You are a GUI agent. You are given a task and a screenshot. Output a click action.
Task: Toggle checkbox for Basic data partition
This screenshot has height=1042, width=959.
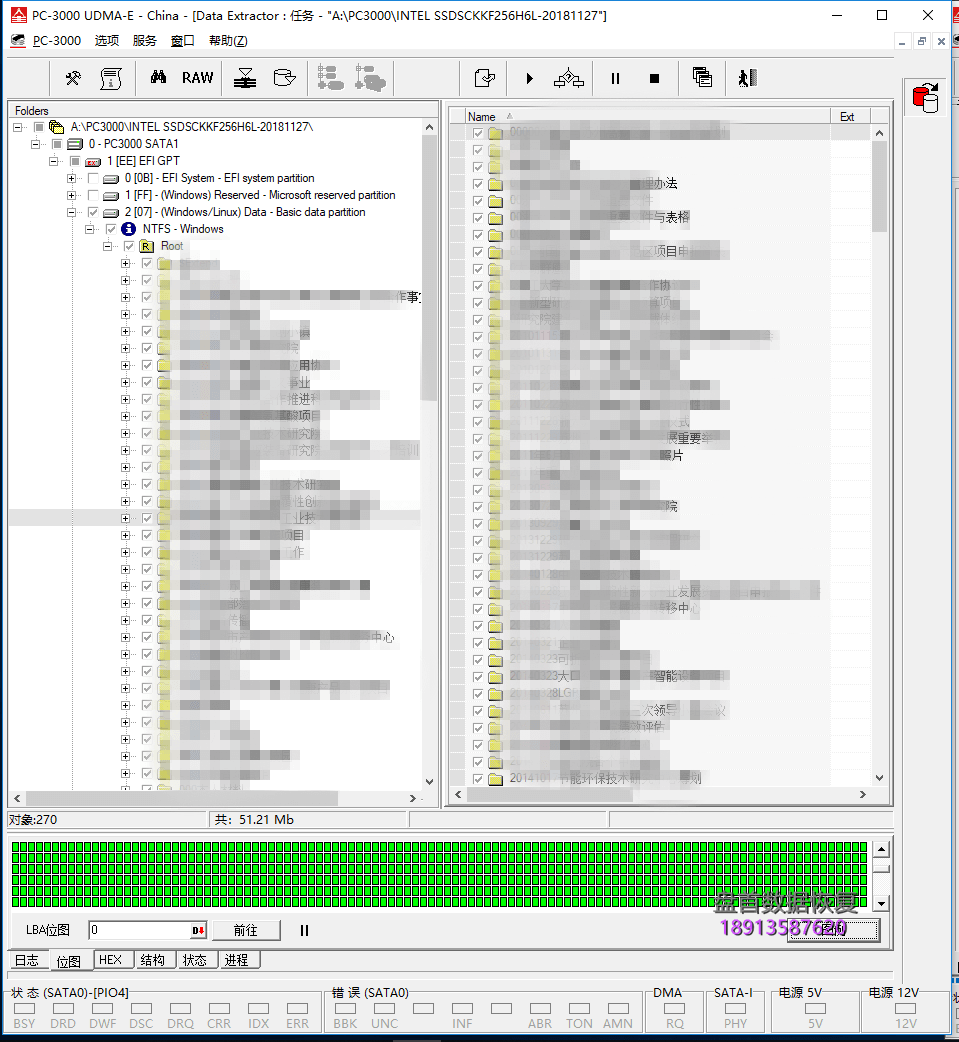(x=94, y=212)
